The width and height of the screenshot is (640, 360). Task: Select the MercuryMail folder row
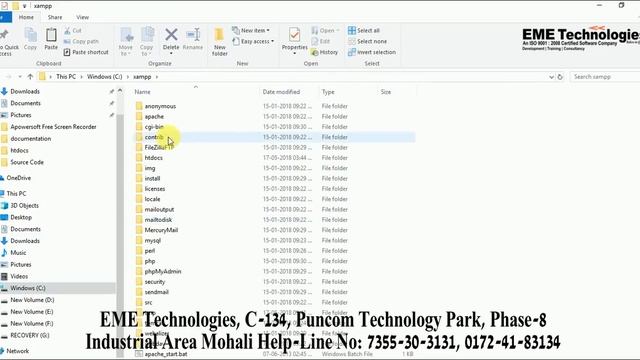click(276, 230)
